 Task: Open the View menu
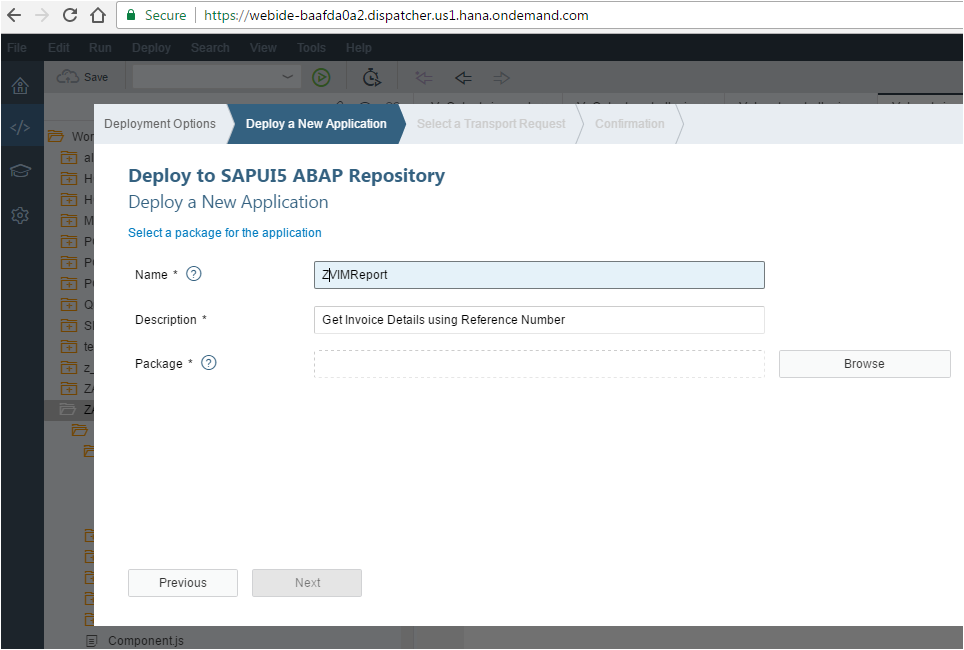pyautogui.click(x=263, y=48)
